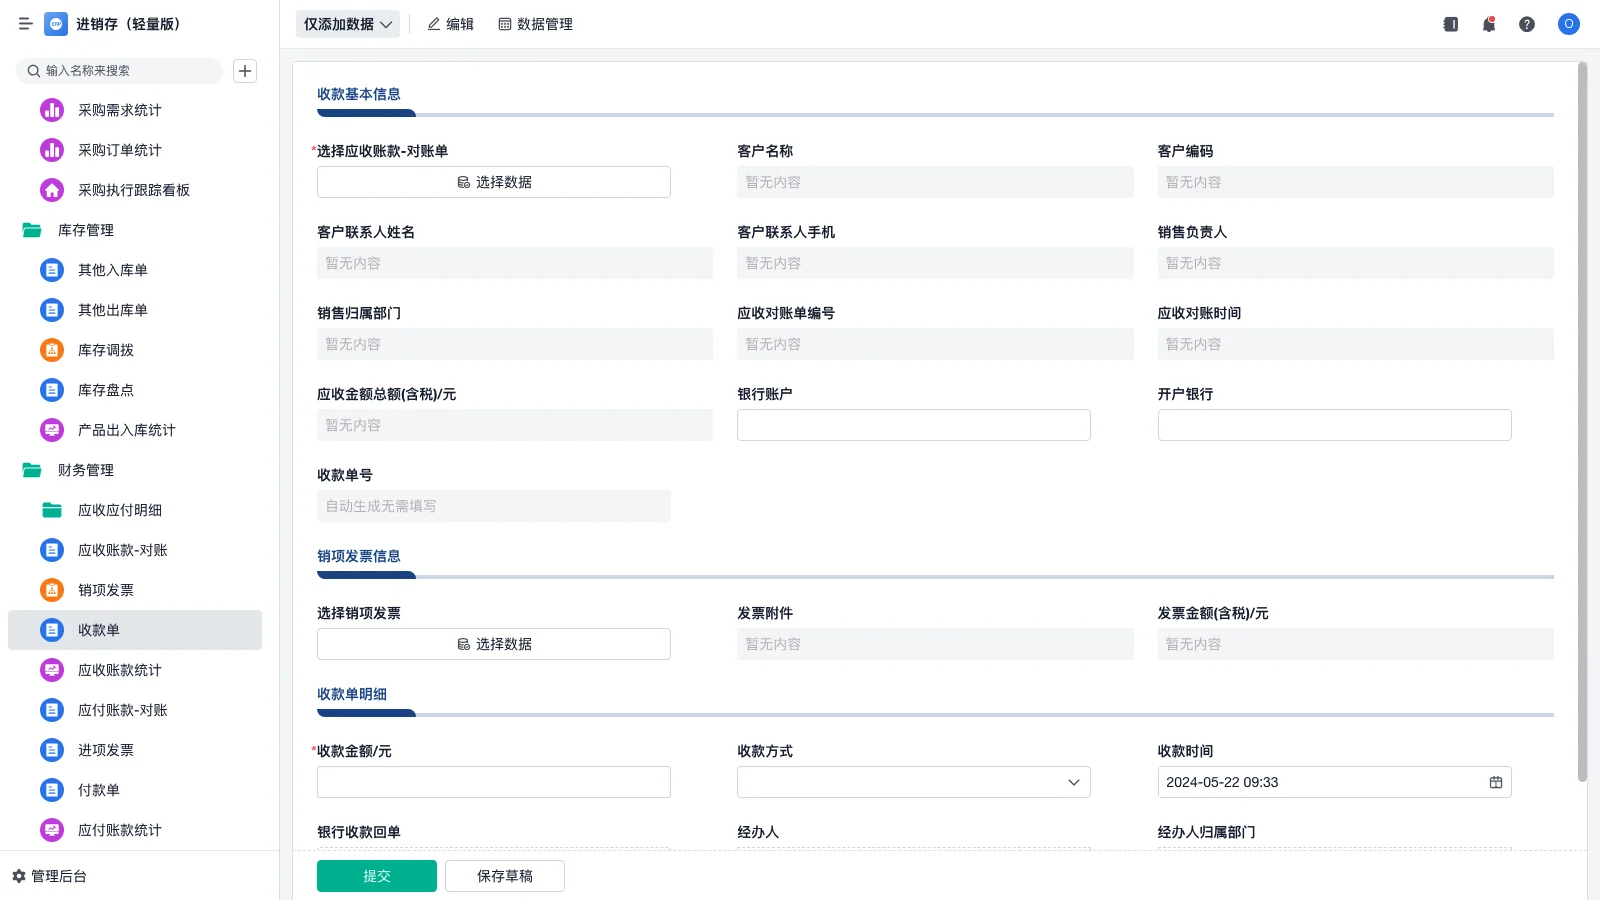The image size is (1600, 900).
Task: Click 选择数据 under 选择销项发票
Action: [x=494, y=644]
